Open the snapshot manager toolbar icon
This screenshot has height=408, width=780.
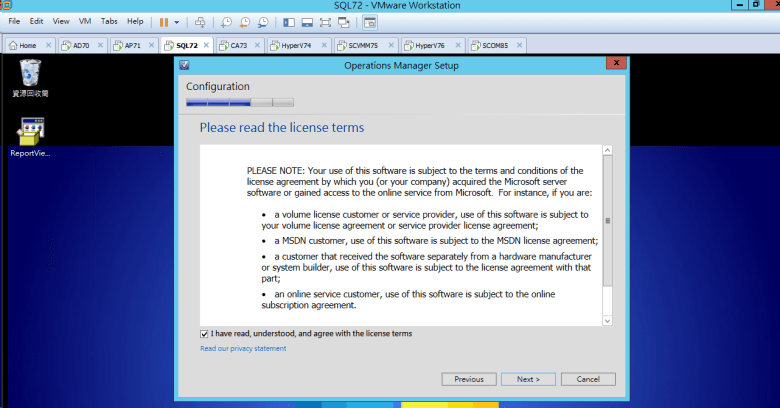(x=262, y=21)
